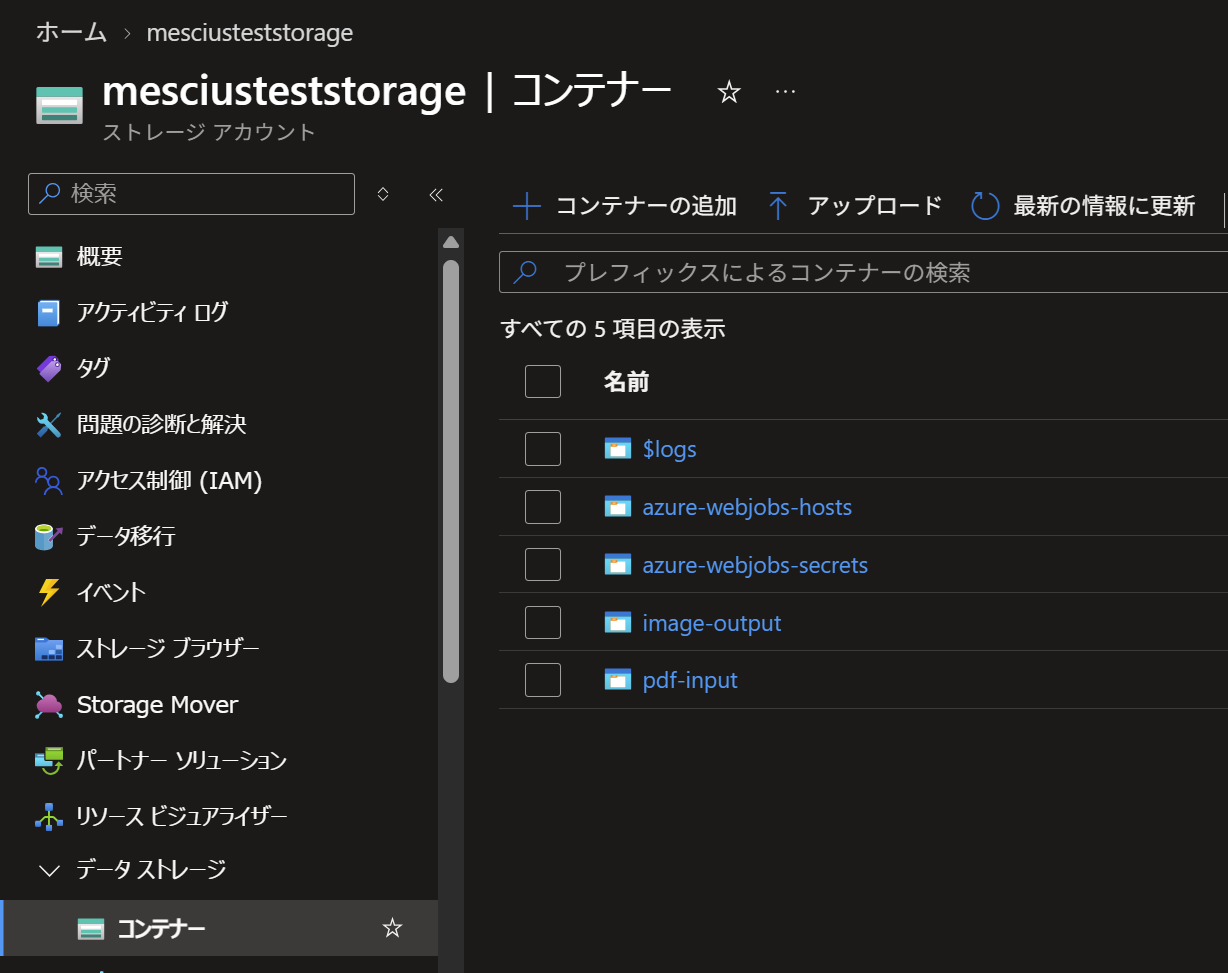Click the アップロード button label
This screenshot has width=1228, height=973.
(875, 207)
